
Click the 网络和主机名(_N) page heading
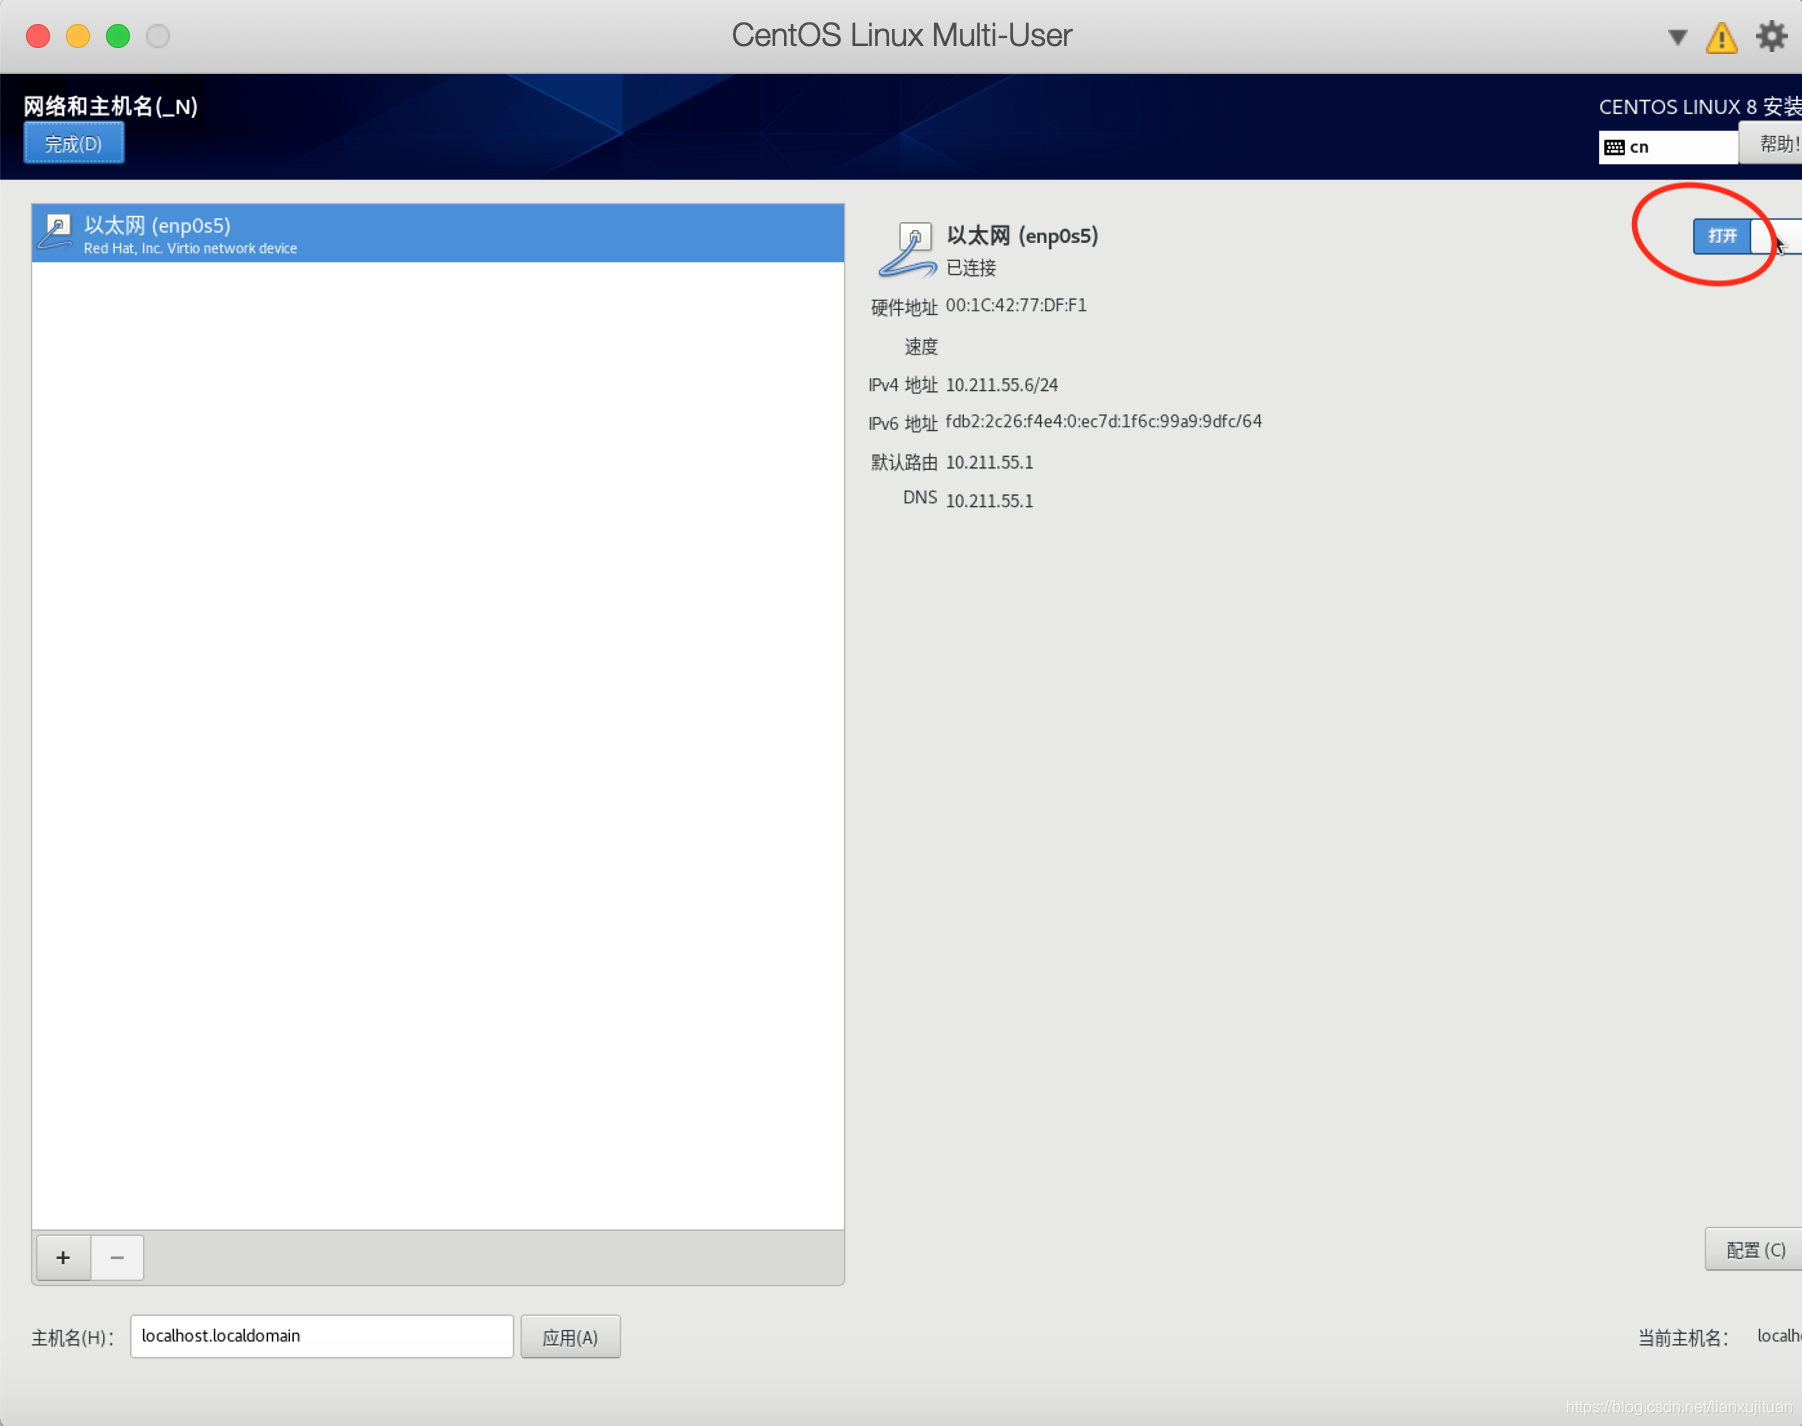tap(111, 106)
